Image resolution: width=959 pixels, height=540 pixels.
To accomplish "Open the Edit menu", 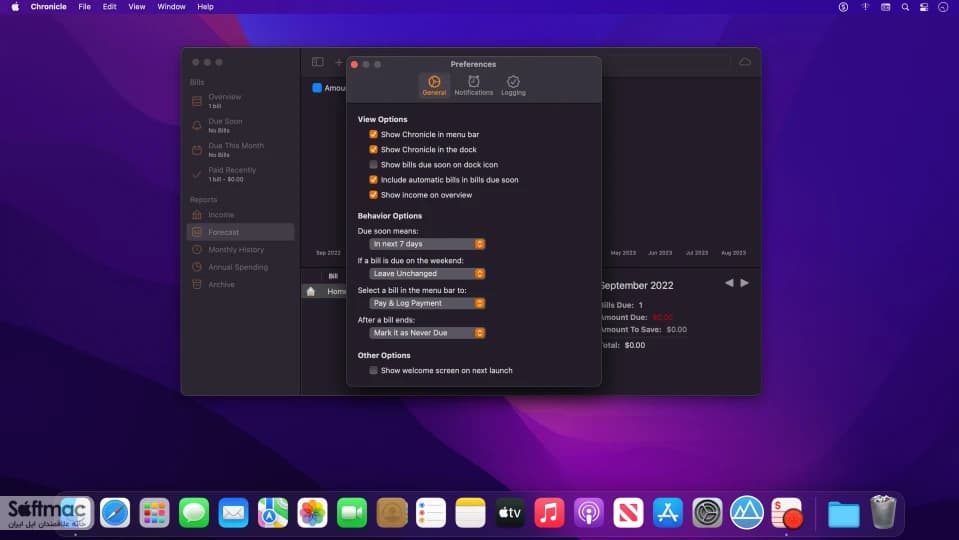I will [x=109, y=7].
